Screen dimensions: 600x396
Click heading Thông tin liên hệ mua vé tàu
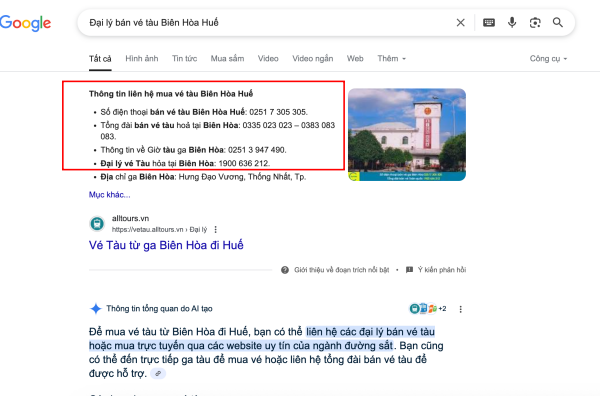(171, 94)
